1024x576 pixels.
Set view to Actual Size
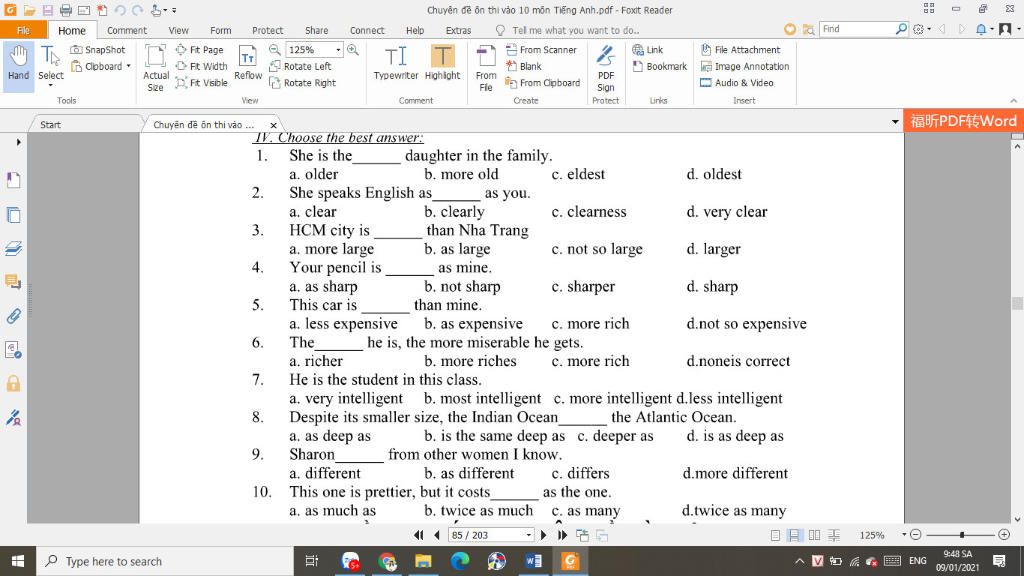(155, 67)
